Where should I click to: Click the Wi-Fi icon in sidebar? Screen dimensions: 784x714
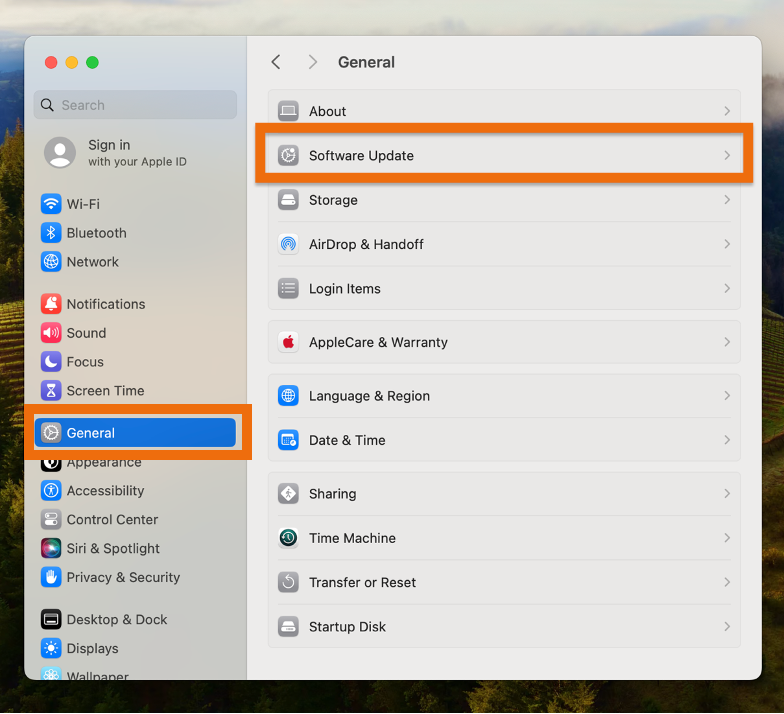tap(51, 204)
